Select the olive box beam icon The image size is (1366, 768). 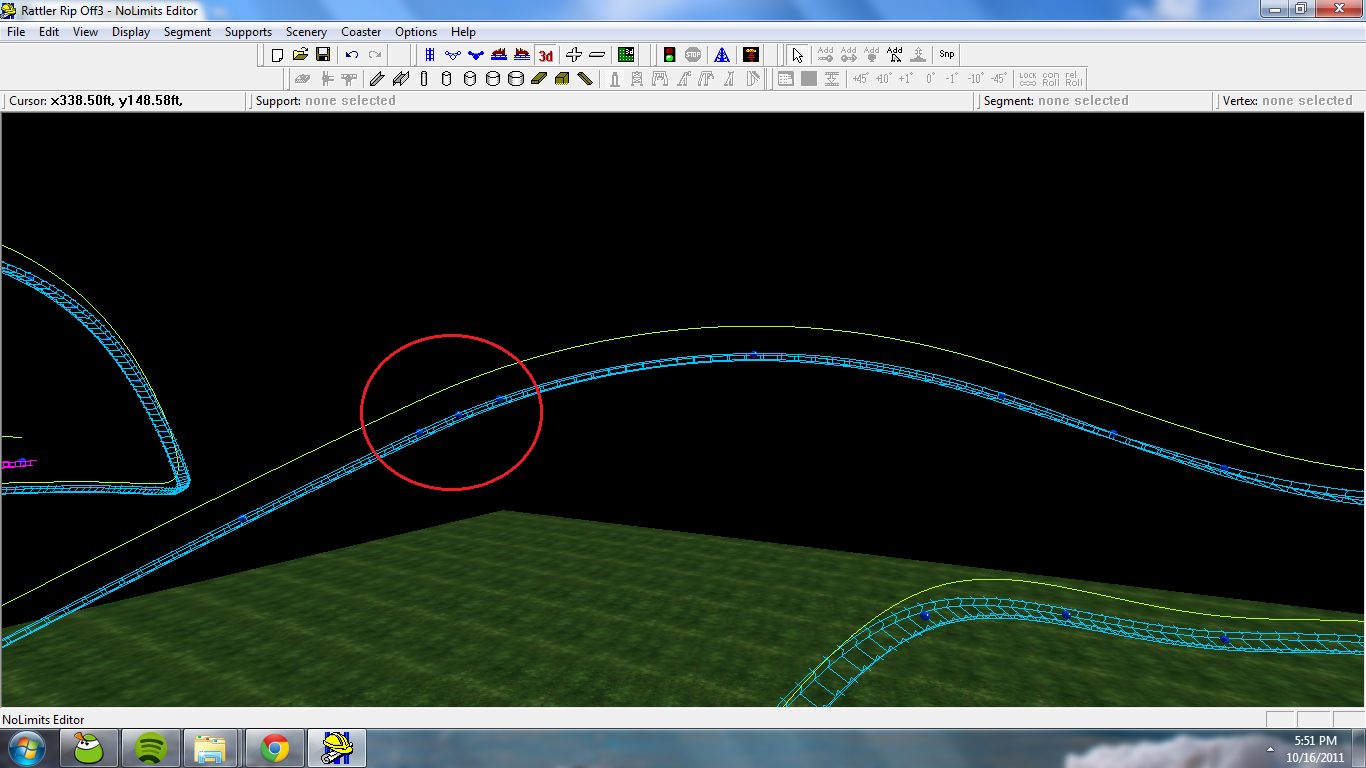tap(562, 78)
